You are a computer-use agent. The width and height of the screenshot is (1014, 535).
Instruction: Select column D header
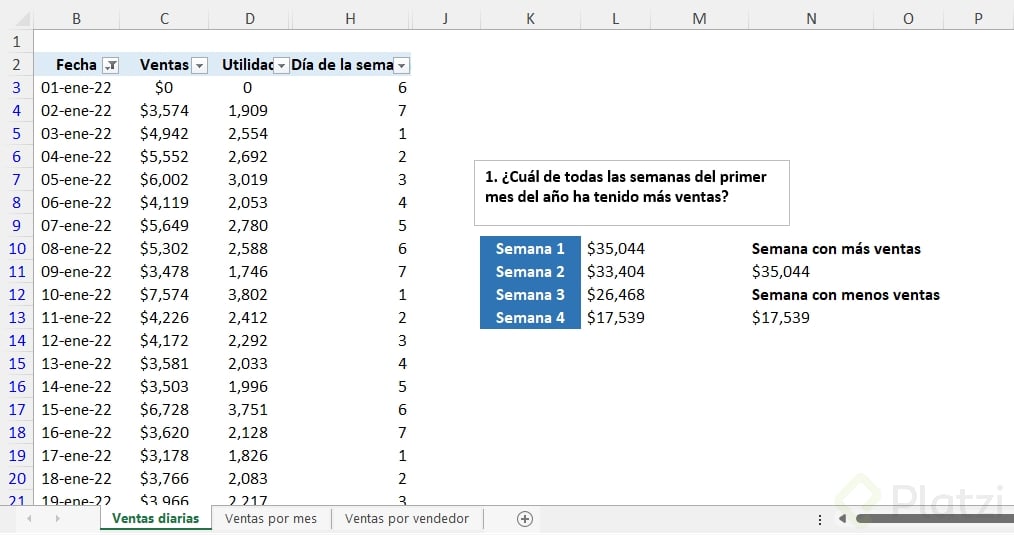(x=250, y=19)
